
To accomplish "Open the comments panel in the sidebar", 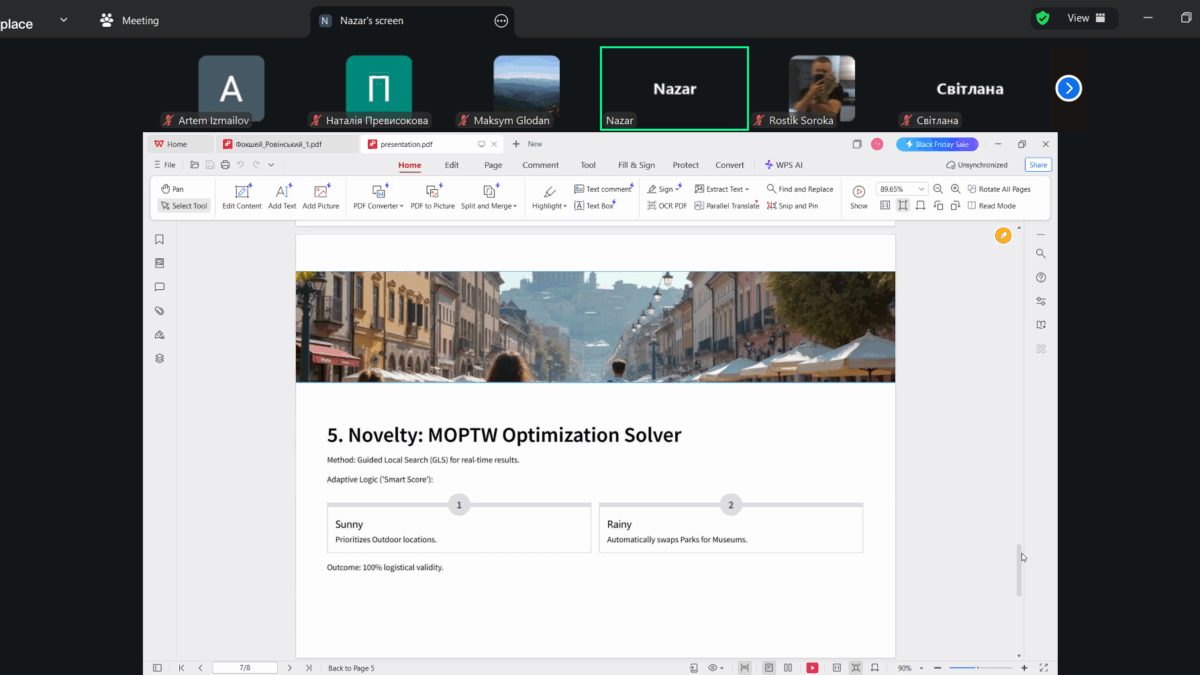I will pyautogui.click(x=159, y=287).
